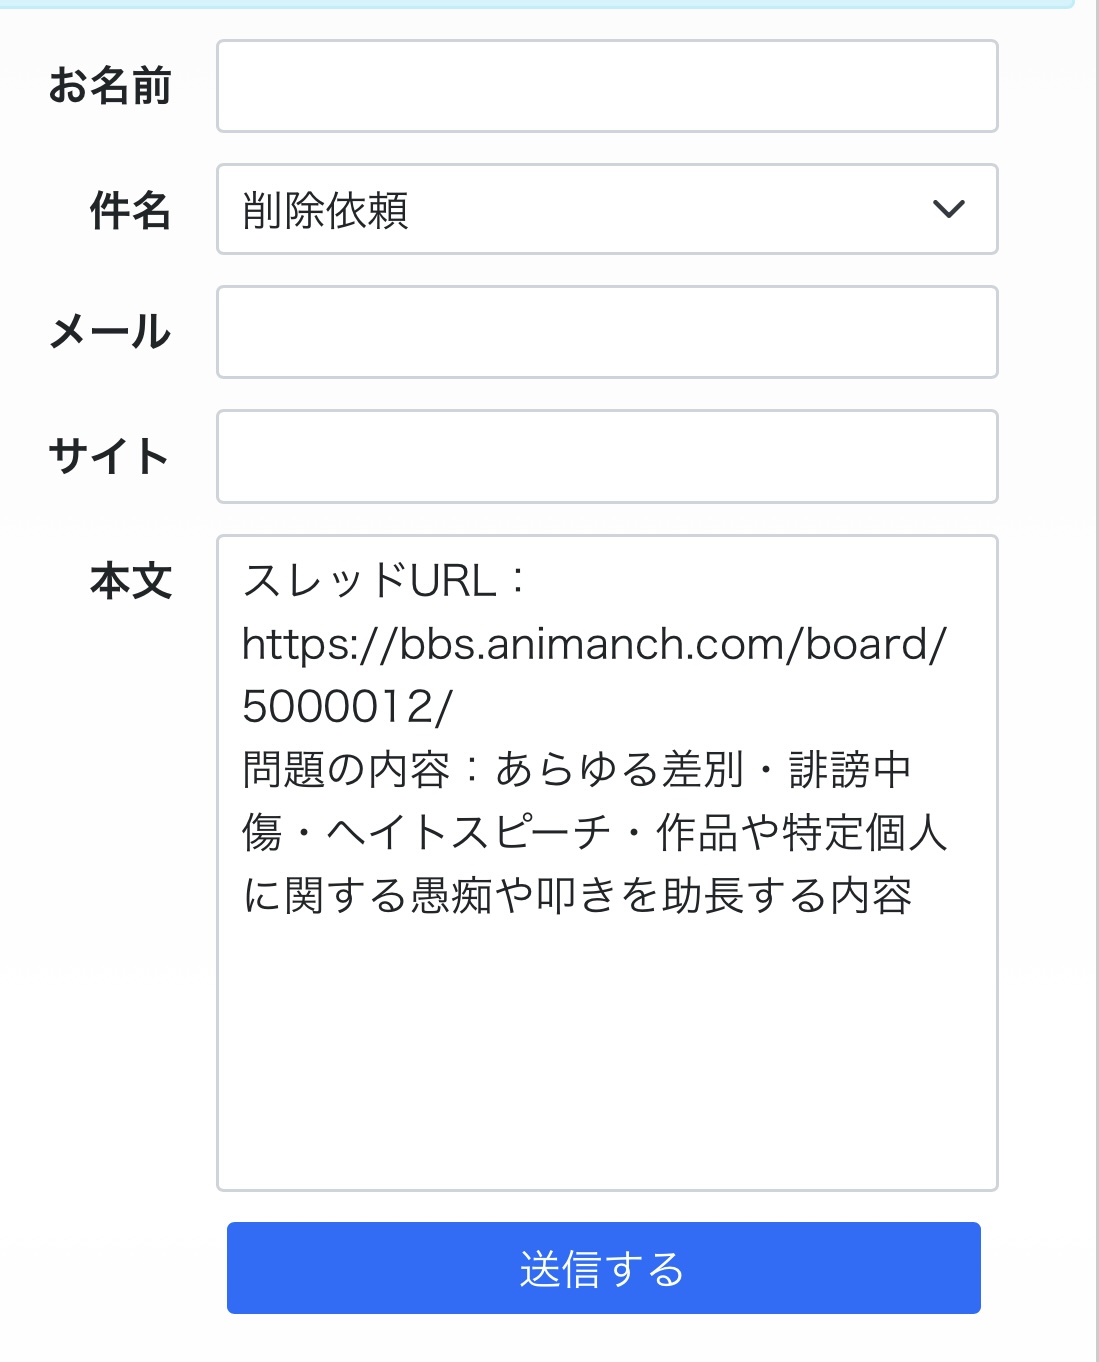1099x1362 pixels.
Task: Click the 削除依頼 selected option text
Action: click(326, 211)
